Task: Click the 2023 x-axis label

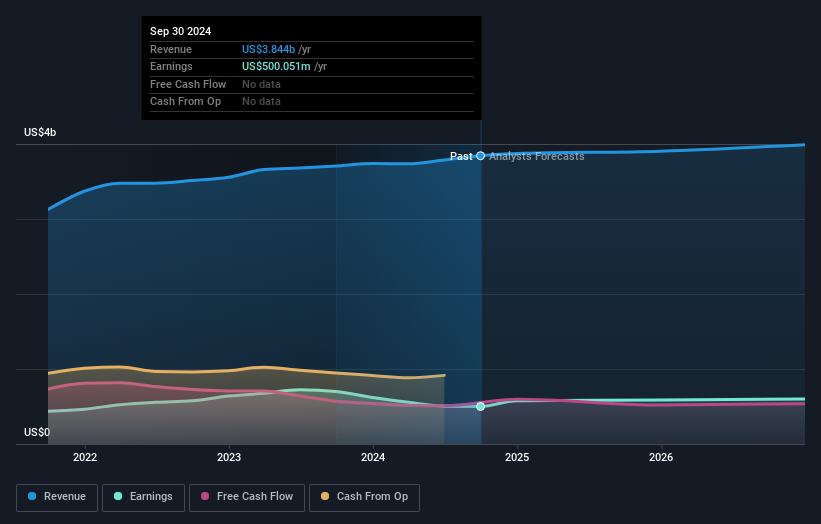Action: coord(229,458)
